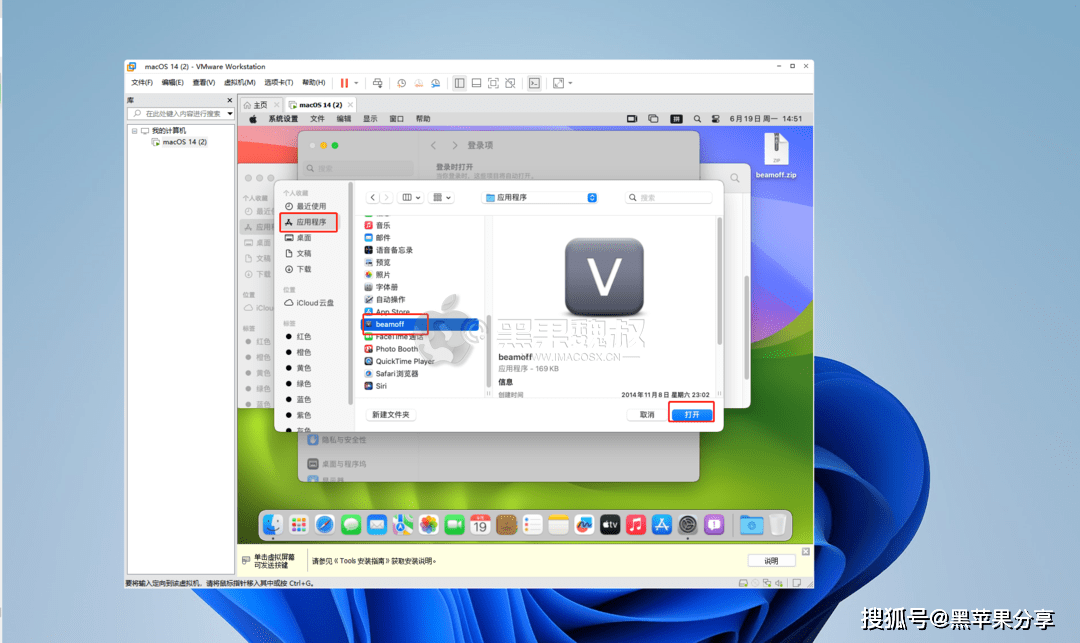Open the console view icon in VMware
The image size is (1080, 643).
tap(534, 83)
